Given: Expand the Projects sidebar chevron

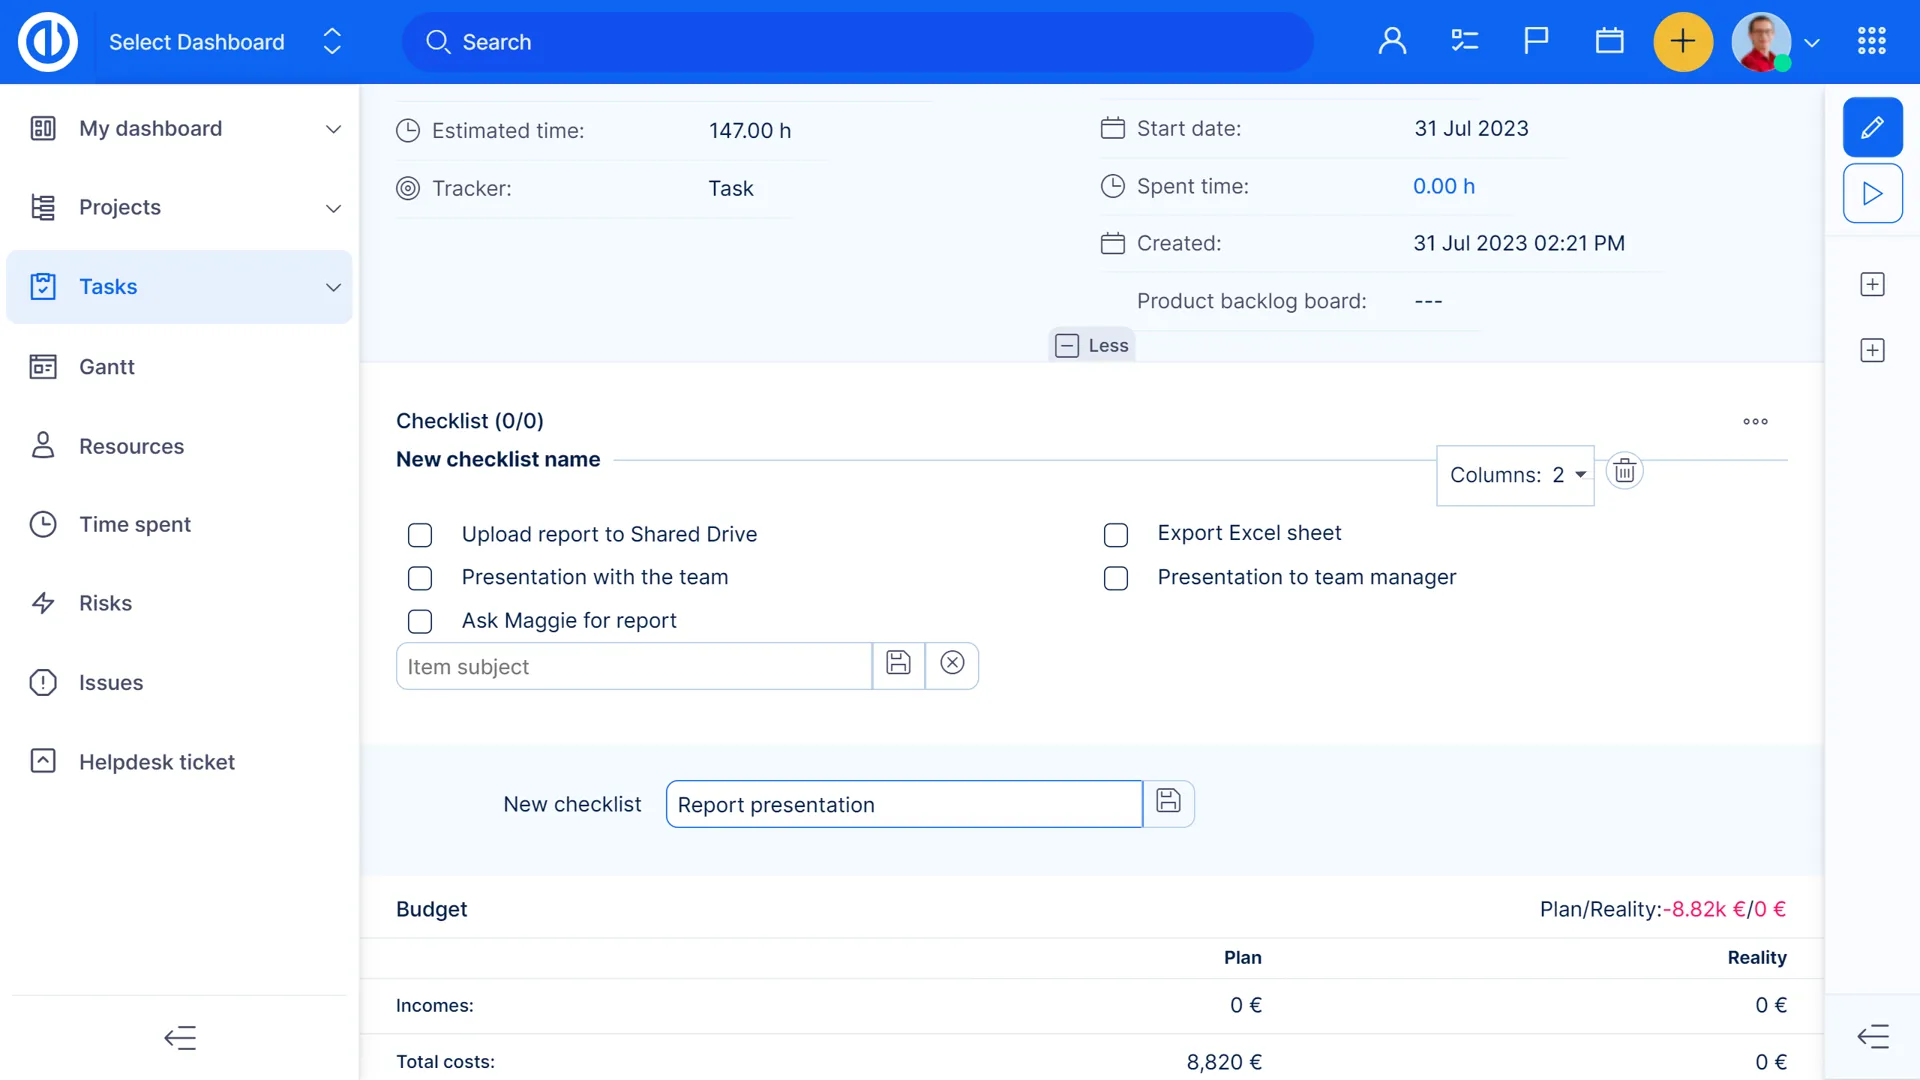Looking at the screenshot, I should (333, 208).
